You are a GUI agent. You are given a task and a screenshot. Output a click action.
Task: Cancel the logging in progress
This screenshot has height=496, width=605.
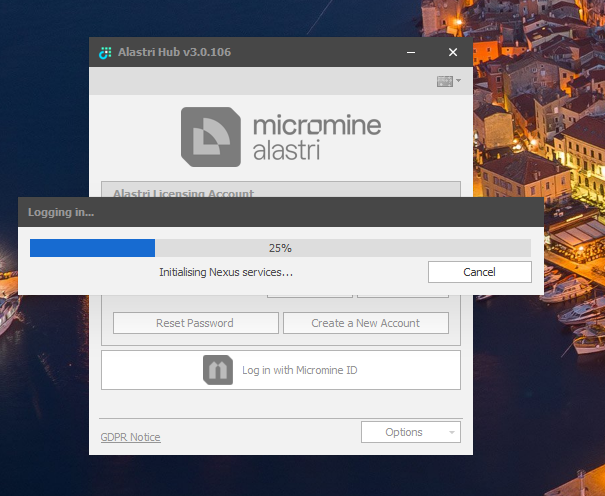point(480,272)
